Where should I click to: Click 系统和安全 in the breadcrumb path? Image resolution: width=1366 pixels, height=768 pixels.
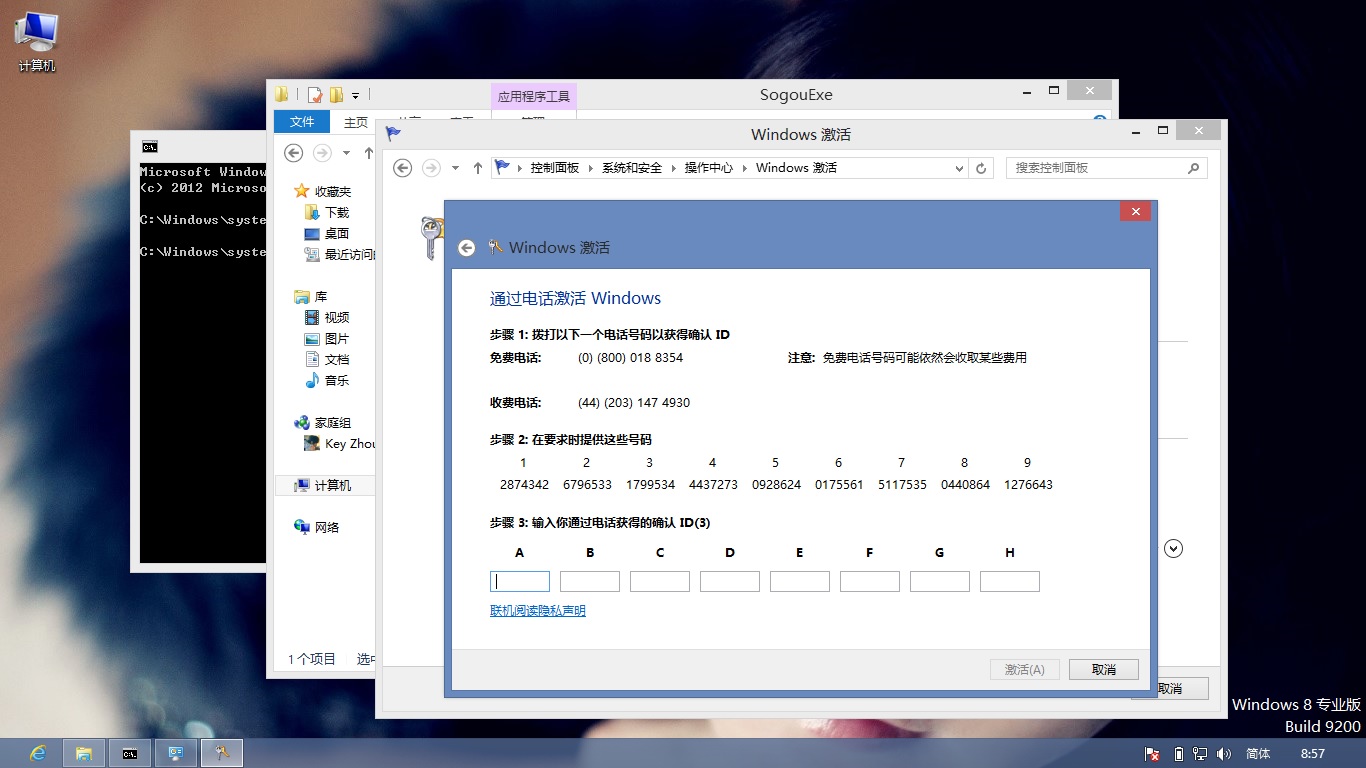[x=632, y=168]
